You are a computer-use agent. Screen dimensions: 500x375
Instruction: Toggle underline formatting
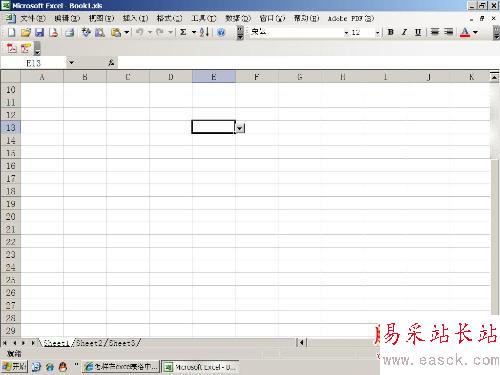pyautogui.click(x=418, y=32)
